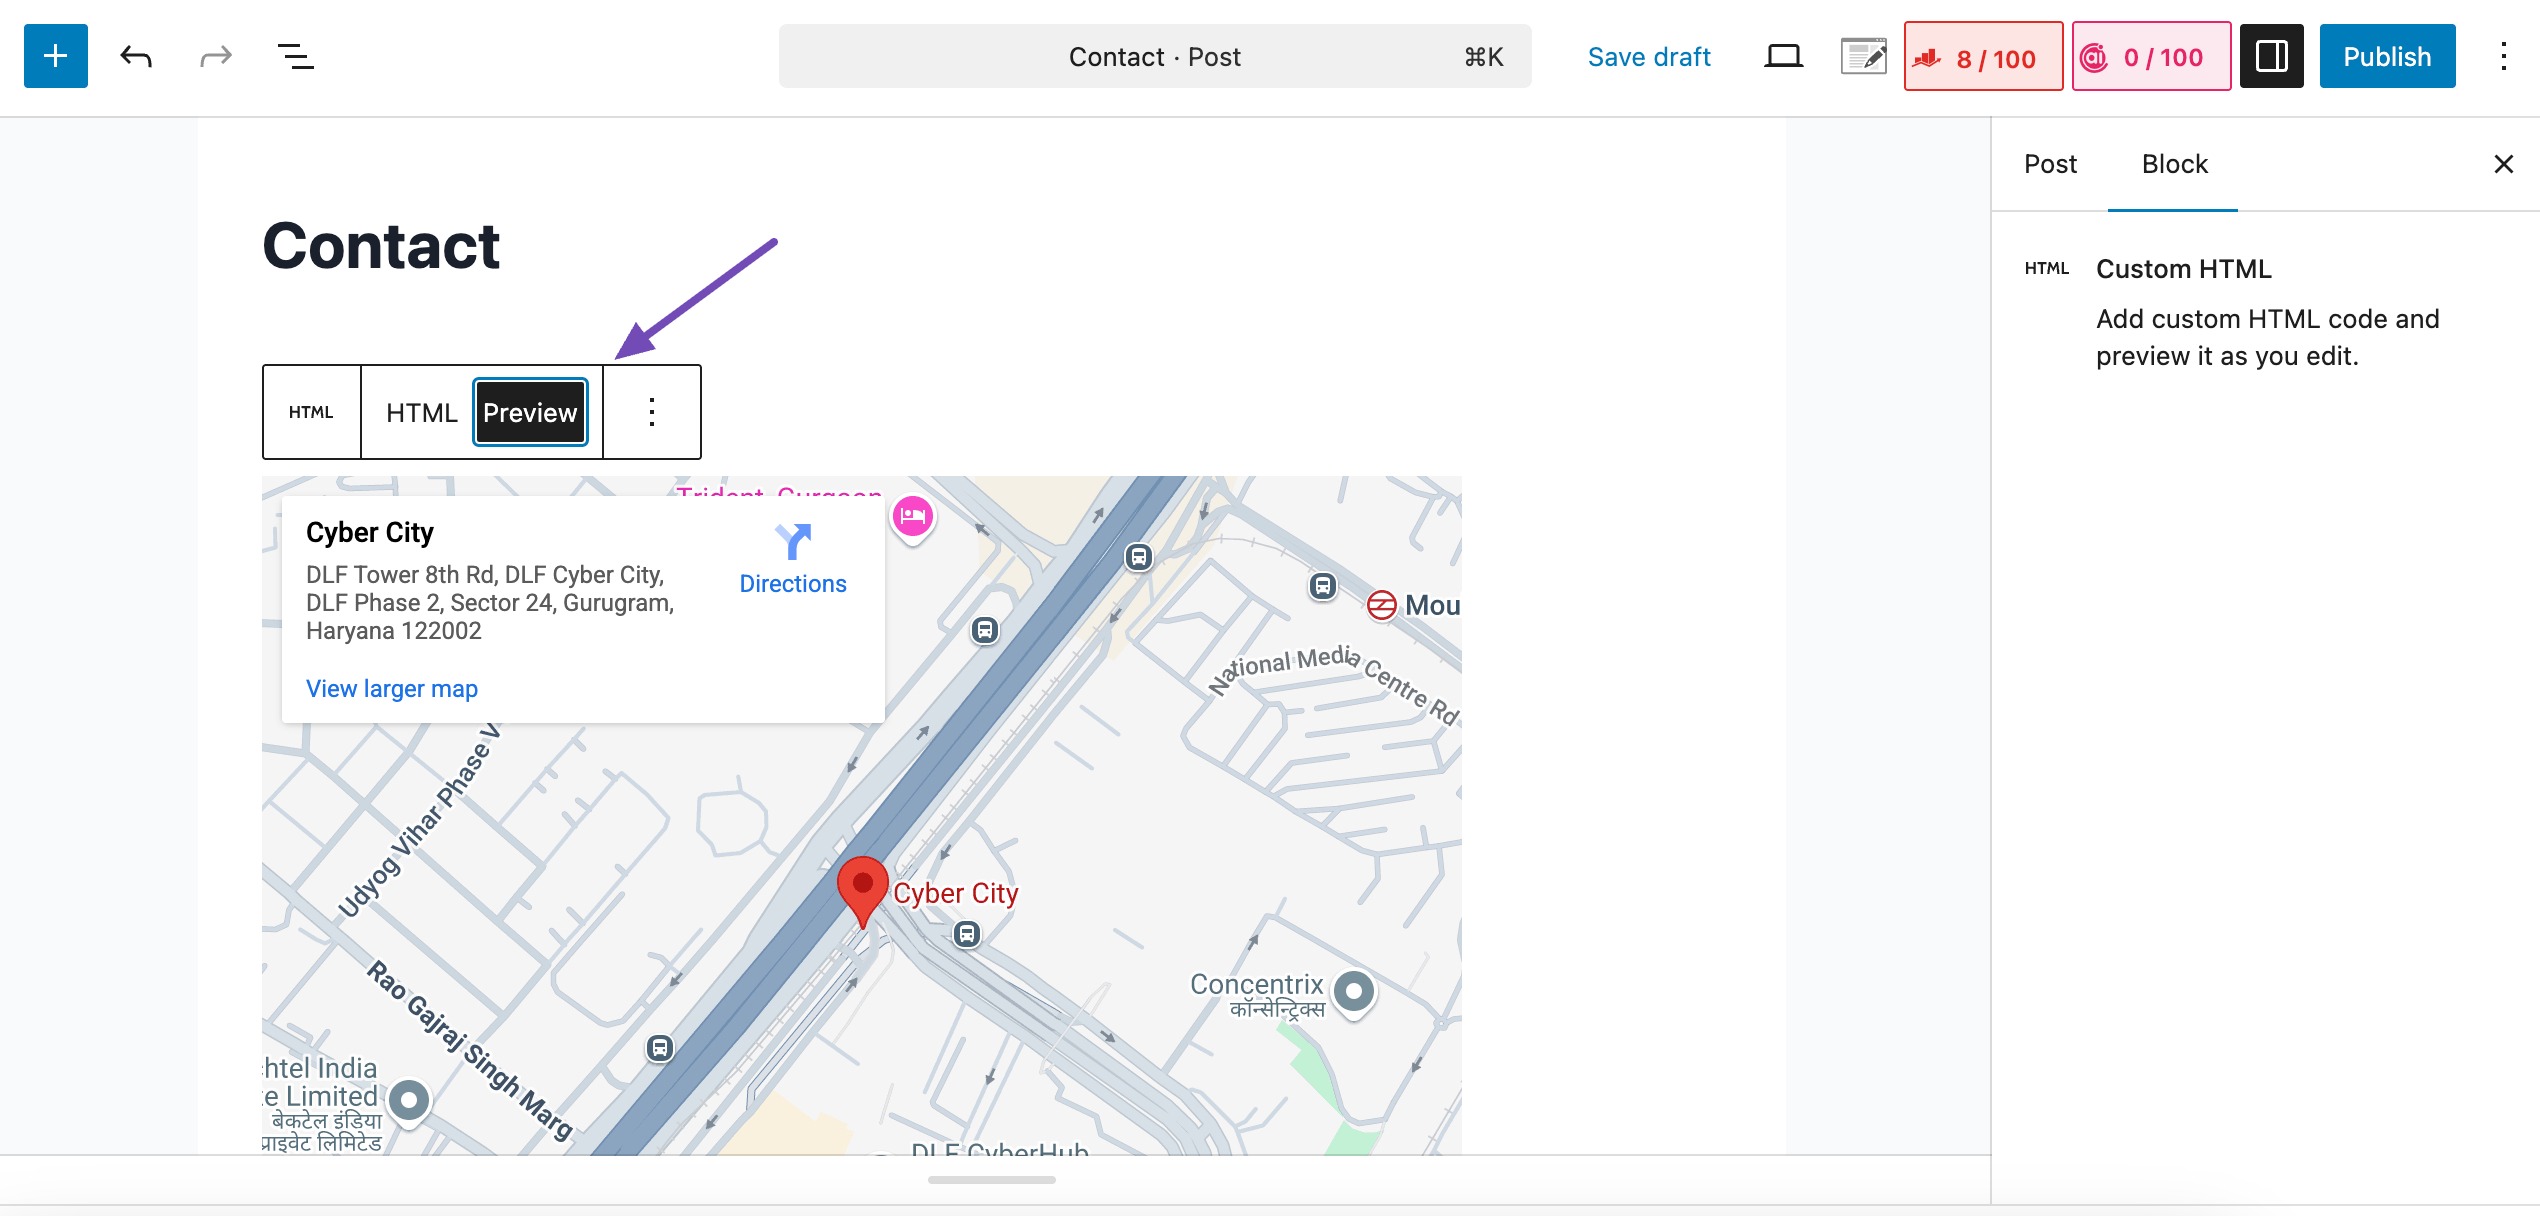Click Save draft
This screenshot has width=2540, height=1216.
point(1649,57)
